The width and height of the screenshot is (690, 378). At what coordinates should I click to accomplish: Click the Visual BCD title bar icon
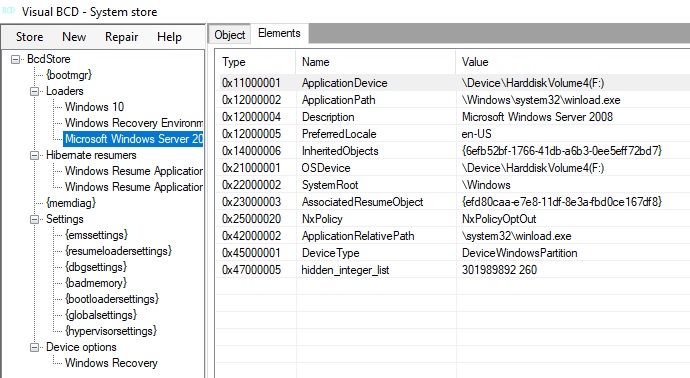pyautogui.click(x=9, y=11)
